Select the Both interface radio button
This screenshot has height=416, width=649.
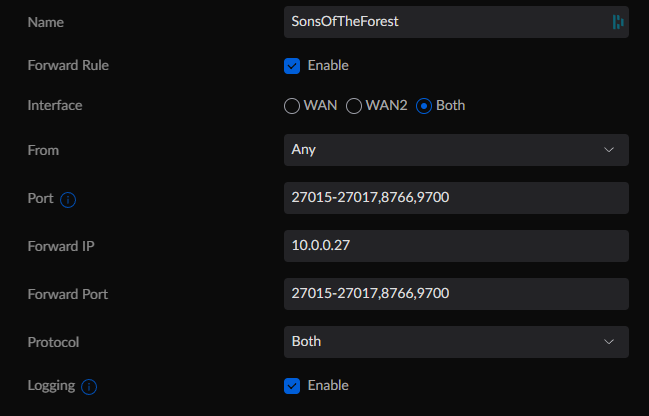pos(424,106)
